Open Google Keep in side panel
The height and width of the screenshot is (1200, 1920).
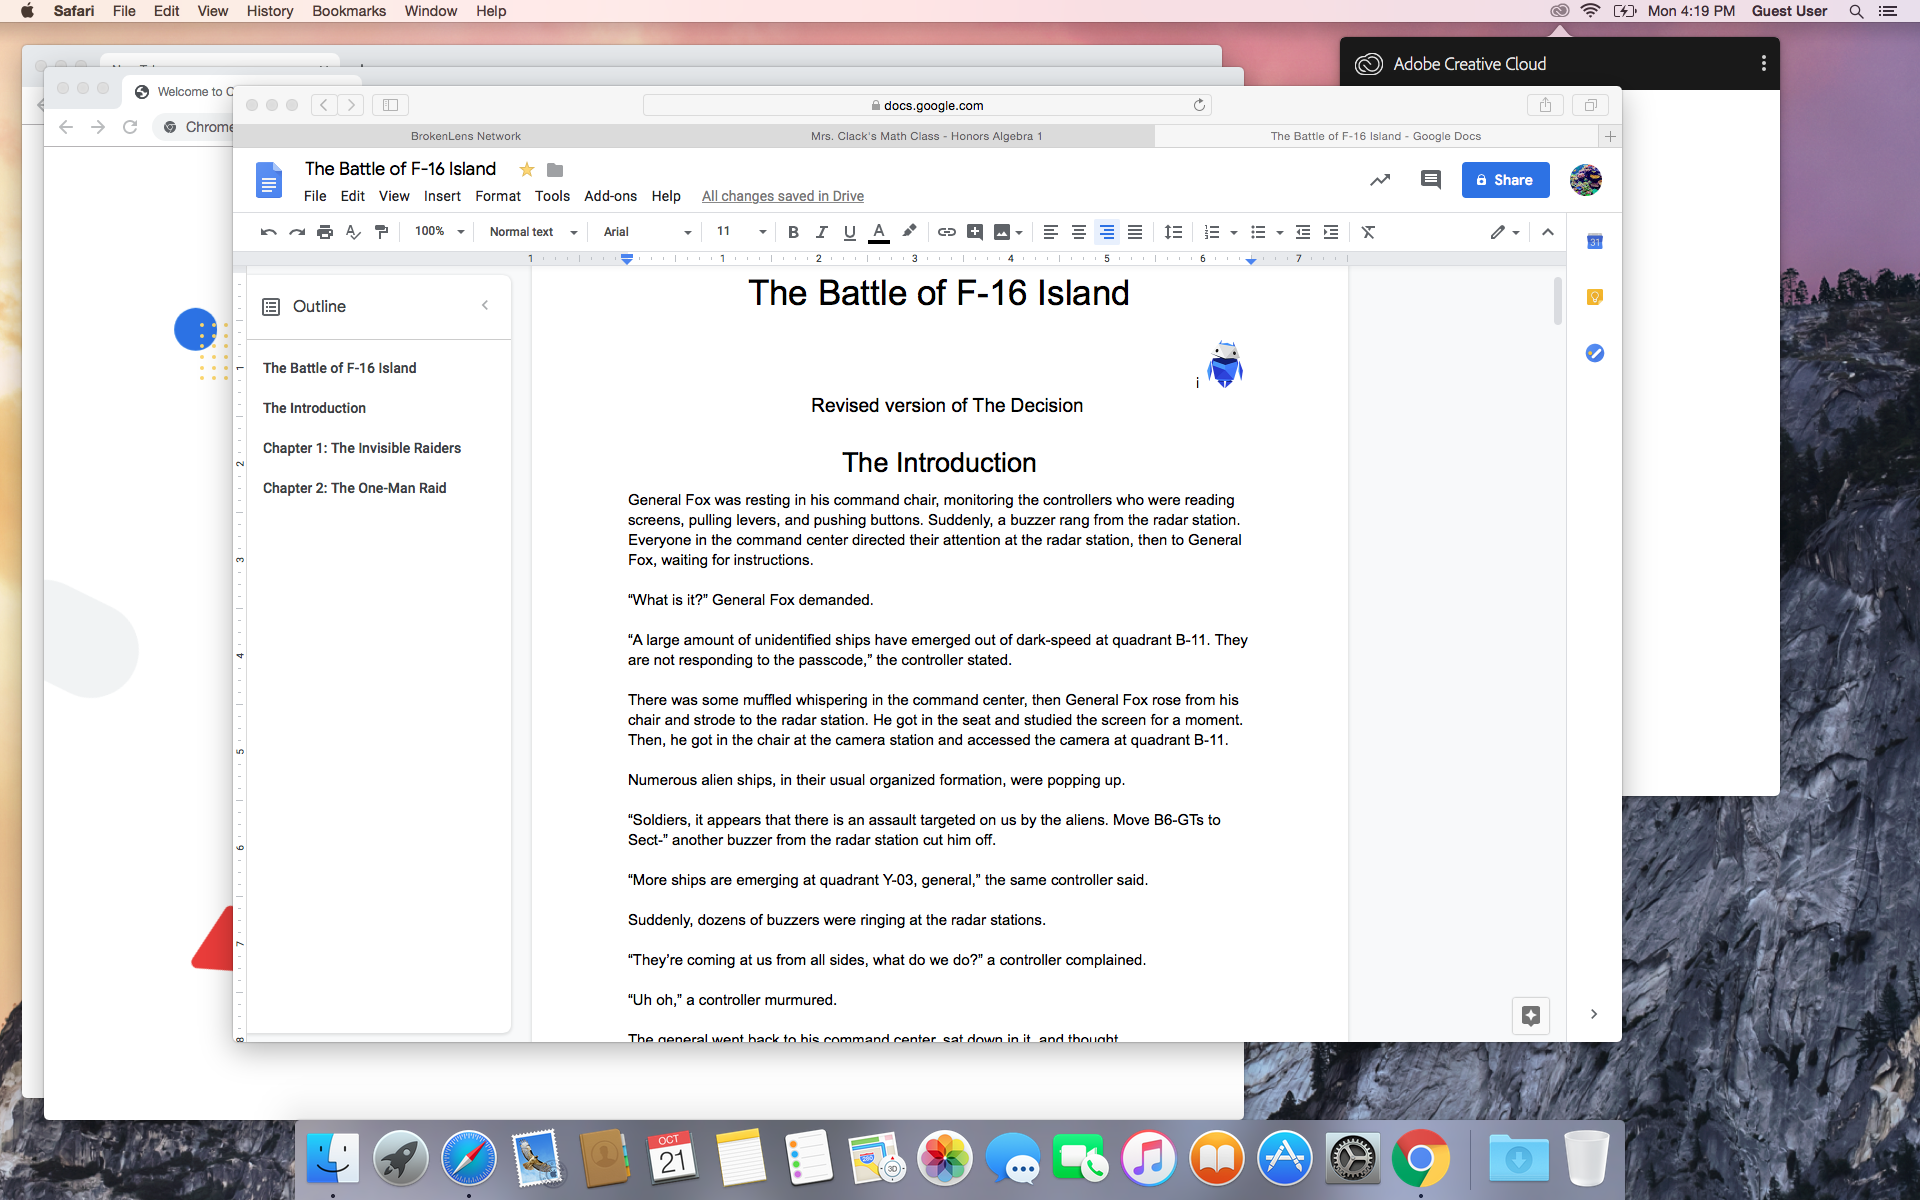[1595, 297]
